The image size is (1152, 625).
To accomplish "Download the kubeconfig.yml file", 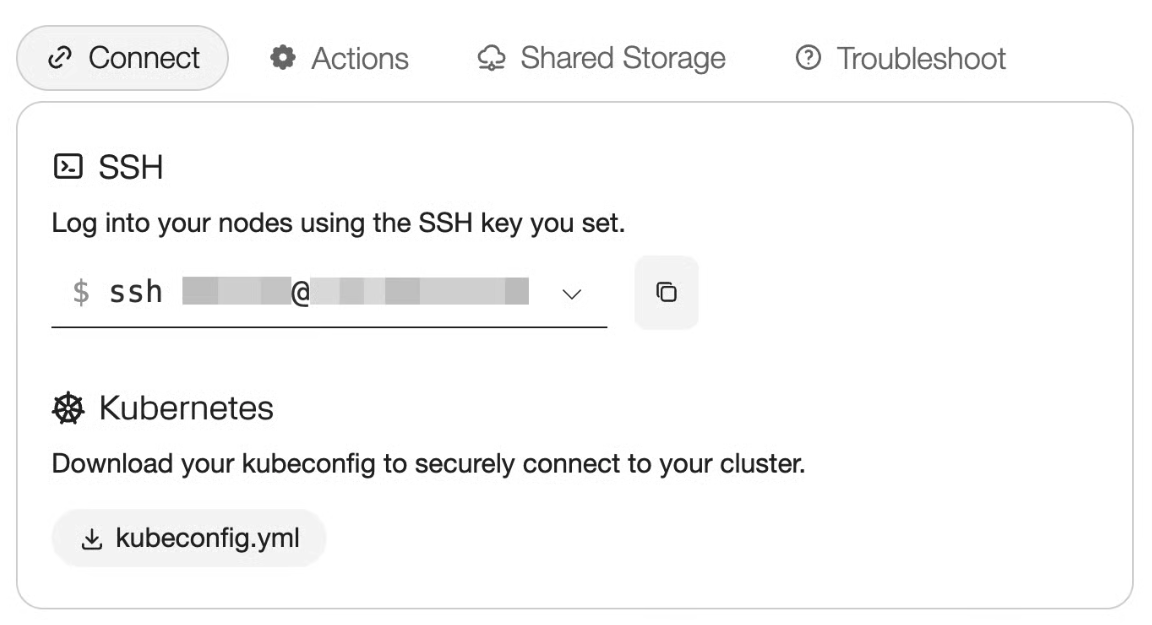I will [189, 540].
